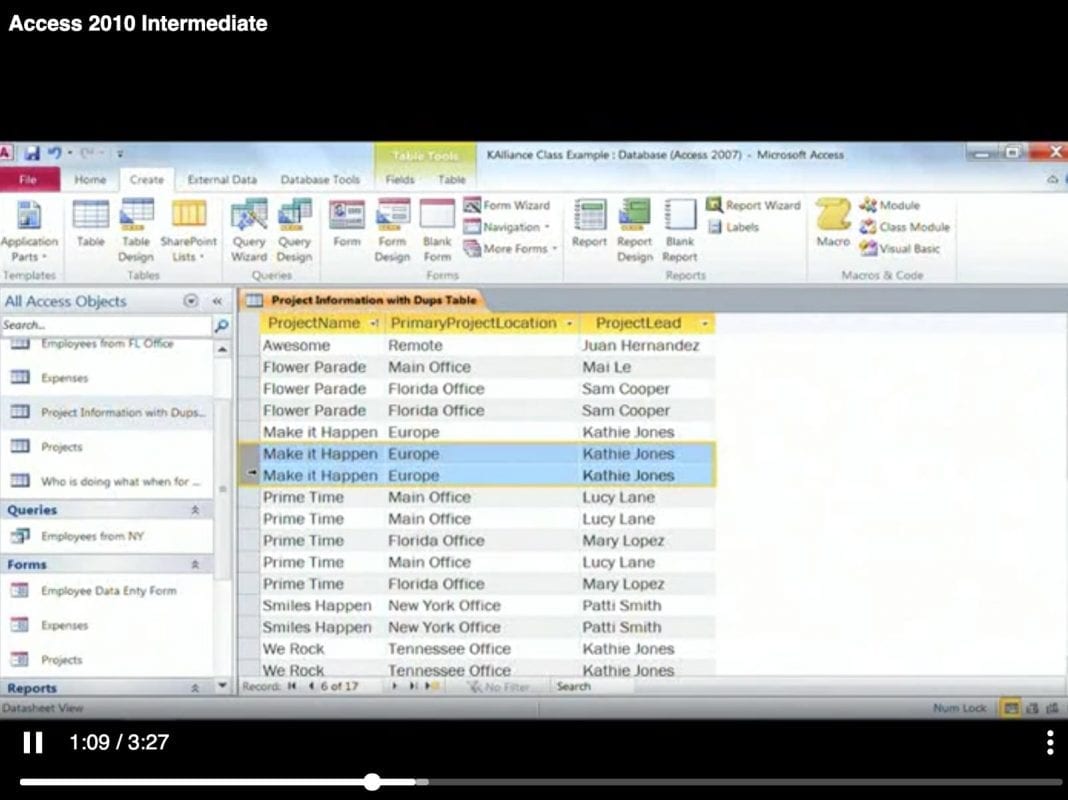Click the Macro icon
Image resolution: width=1068 pixels, height=800 pixels.
point(834,225)
